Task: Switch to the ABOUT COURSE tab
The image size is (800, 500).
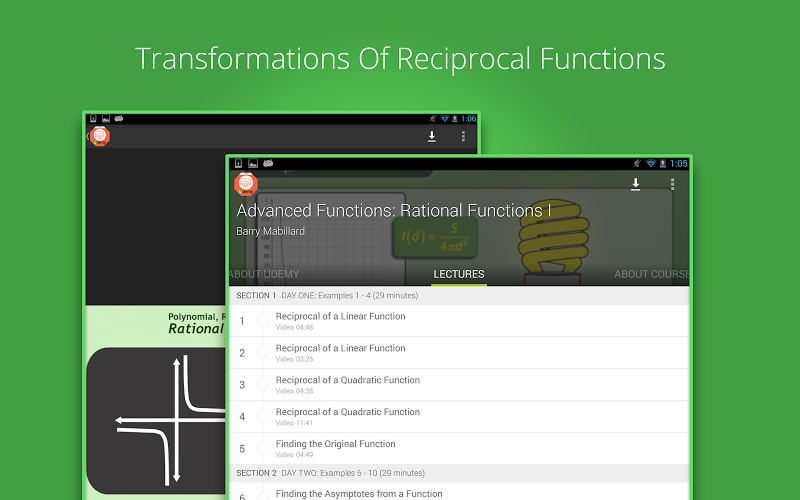Action: click(652, 274)
